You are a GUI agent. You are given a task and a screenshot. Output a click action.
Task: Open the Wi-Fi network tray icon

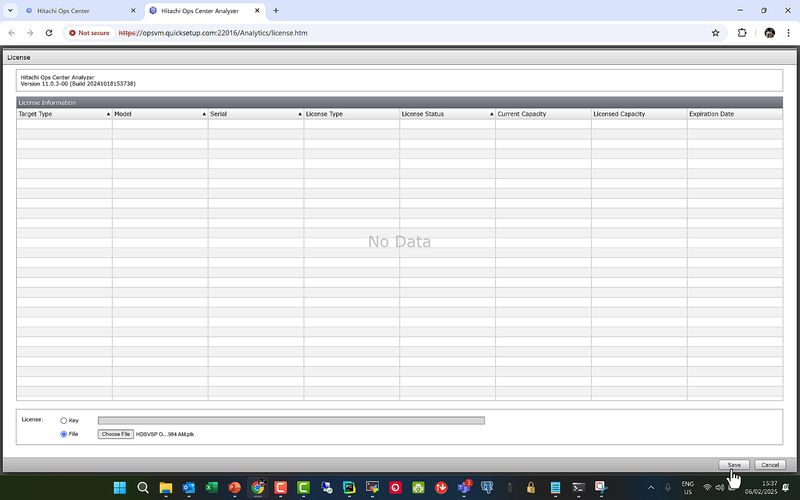click(x=707, y=488)
